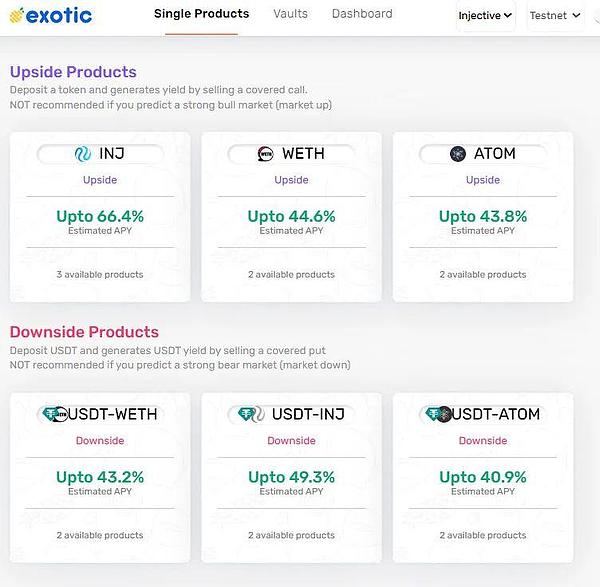Open the WETH Upside 44.6% card
The height and width of the screenshot is (587, 600).
coord(291,216)
